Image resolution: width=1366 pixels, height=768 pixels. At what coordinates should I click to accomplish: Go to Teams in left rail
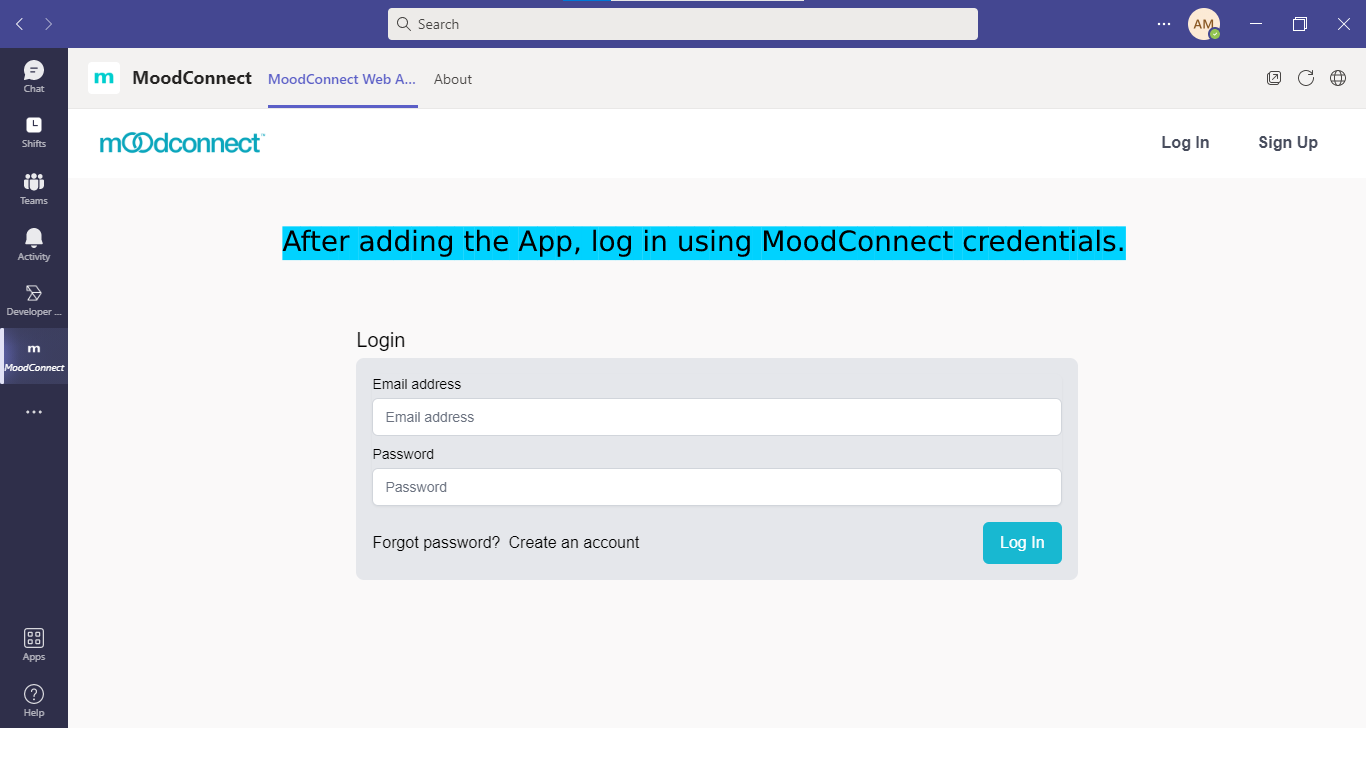point(34,187)
